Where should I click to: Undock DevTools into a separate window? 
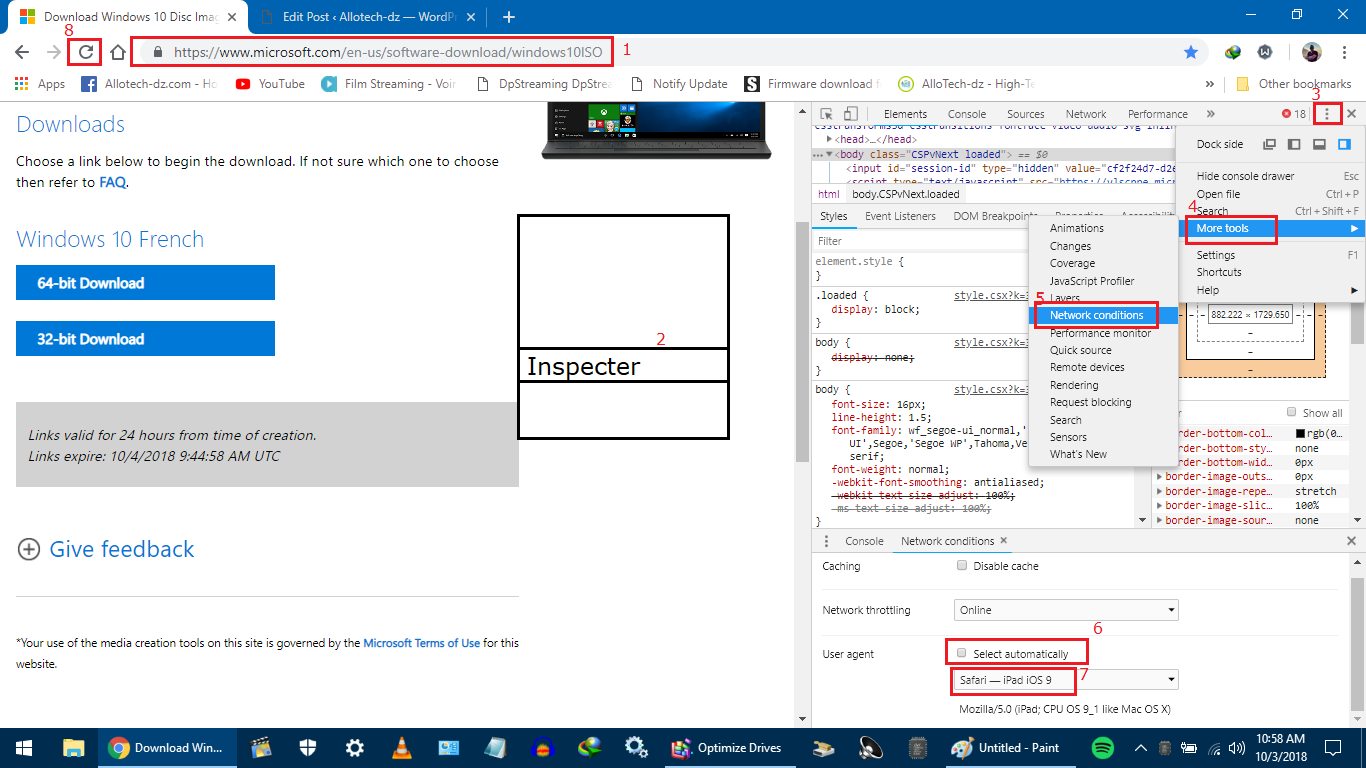coord(1269,144)
